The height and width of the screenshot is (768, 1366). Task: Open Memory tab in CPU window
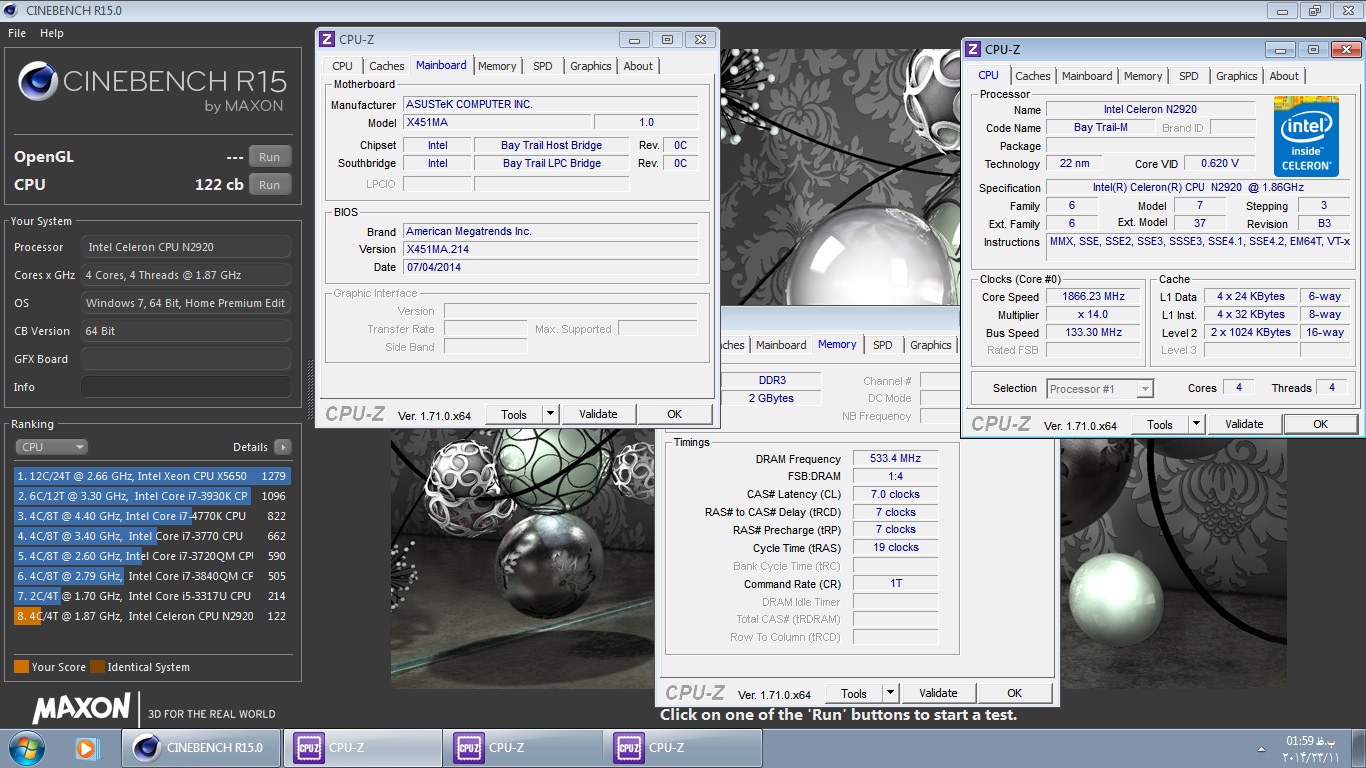click(1143, 76)
